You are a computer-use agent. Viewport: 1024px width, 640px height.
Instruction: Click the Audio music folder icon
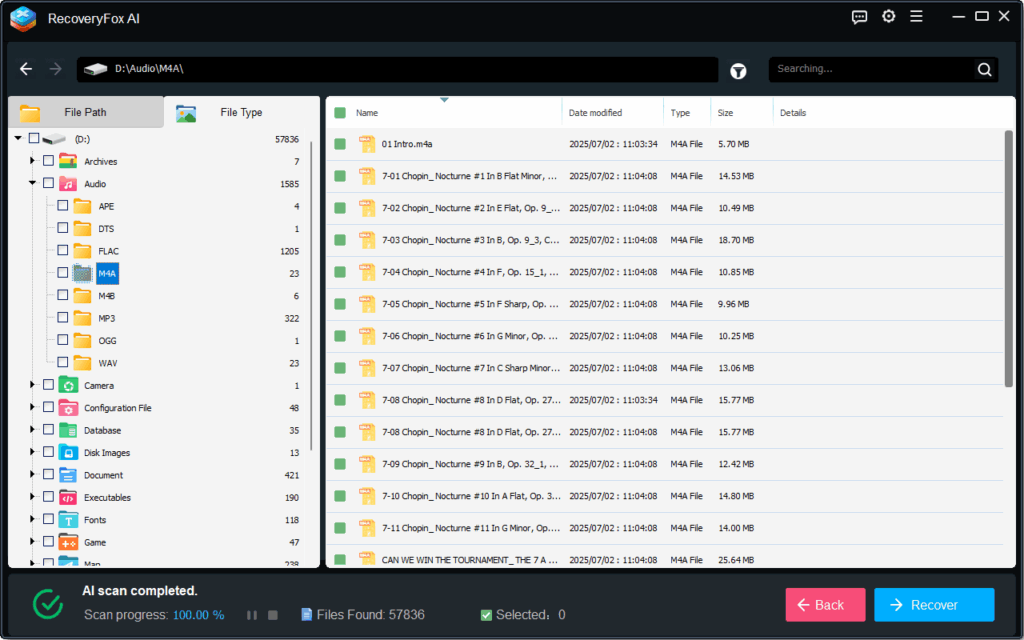[x=68, y=184]
